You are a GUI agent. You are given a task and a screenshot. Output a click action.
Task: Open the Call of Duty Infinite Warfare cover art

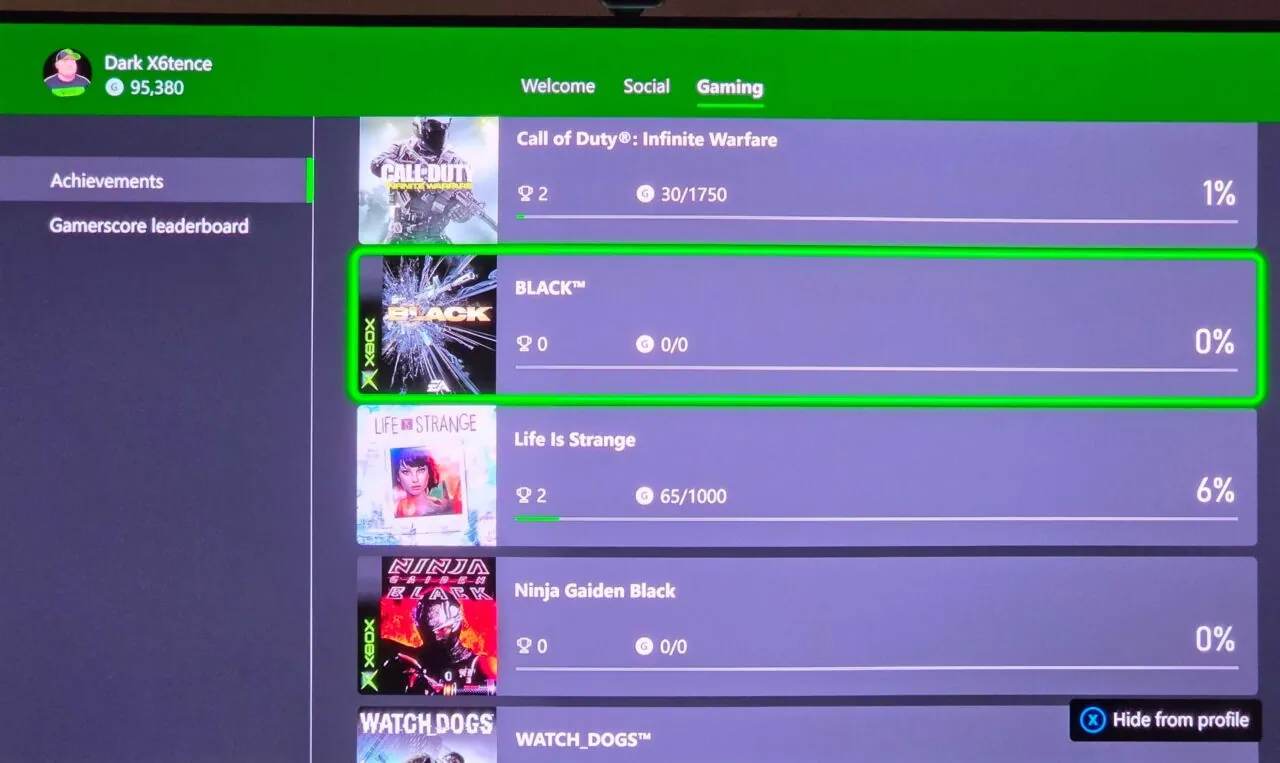click(x=428, y=181)
